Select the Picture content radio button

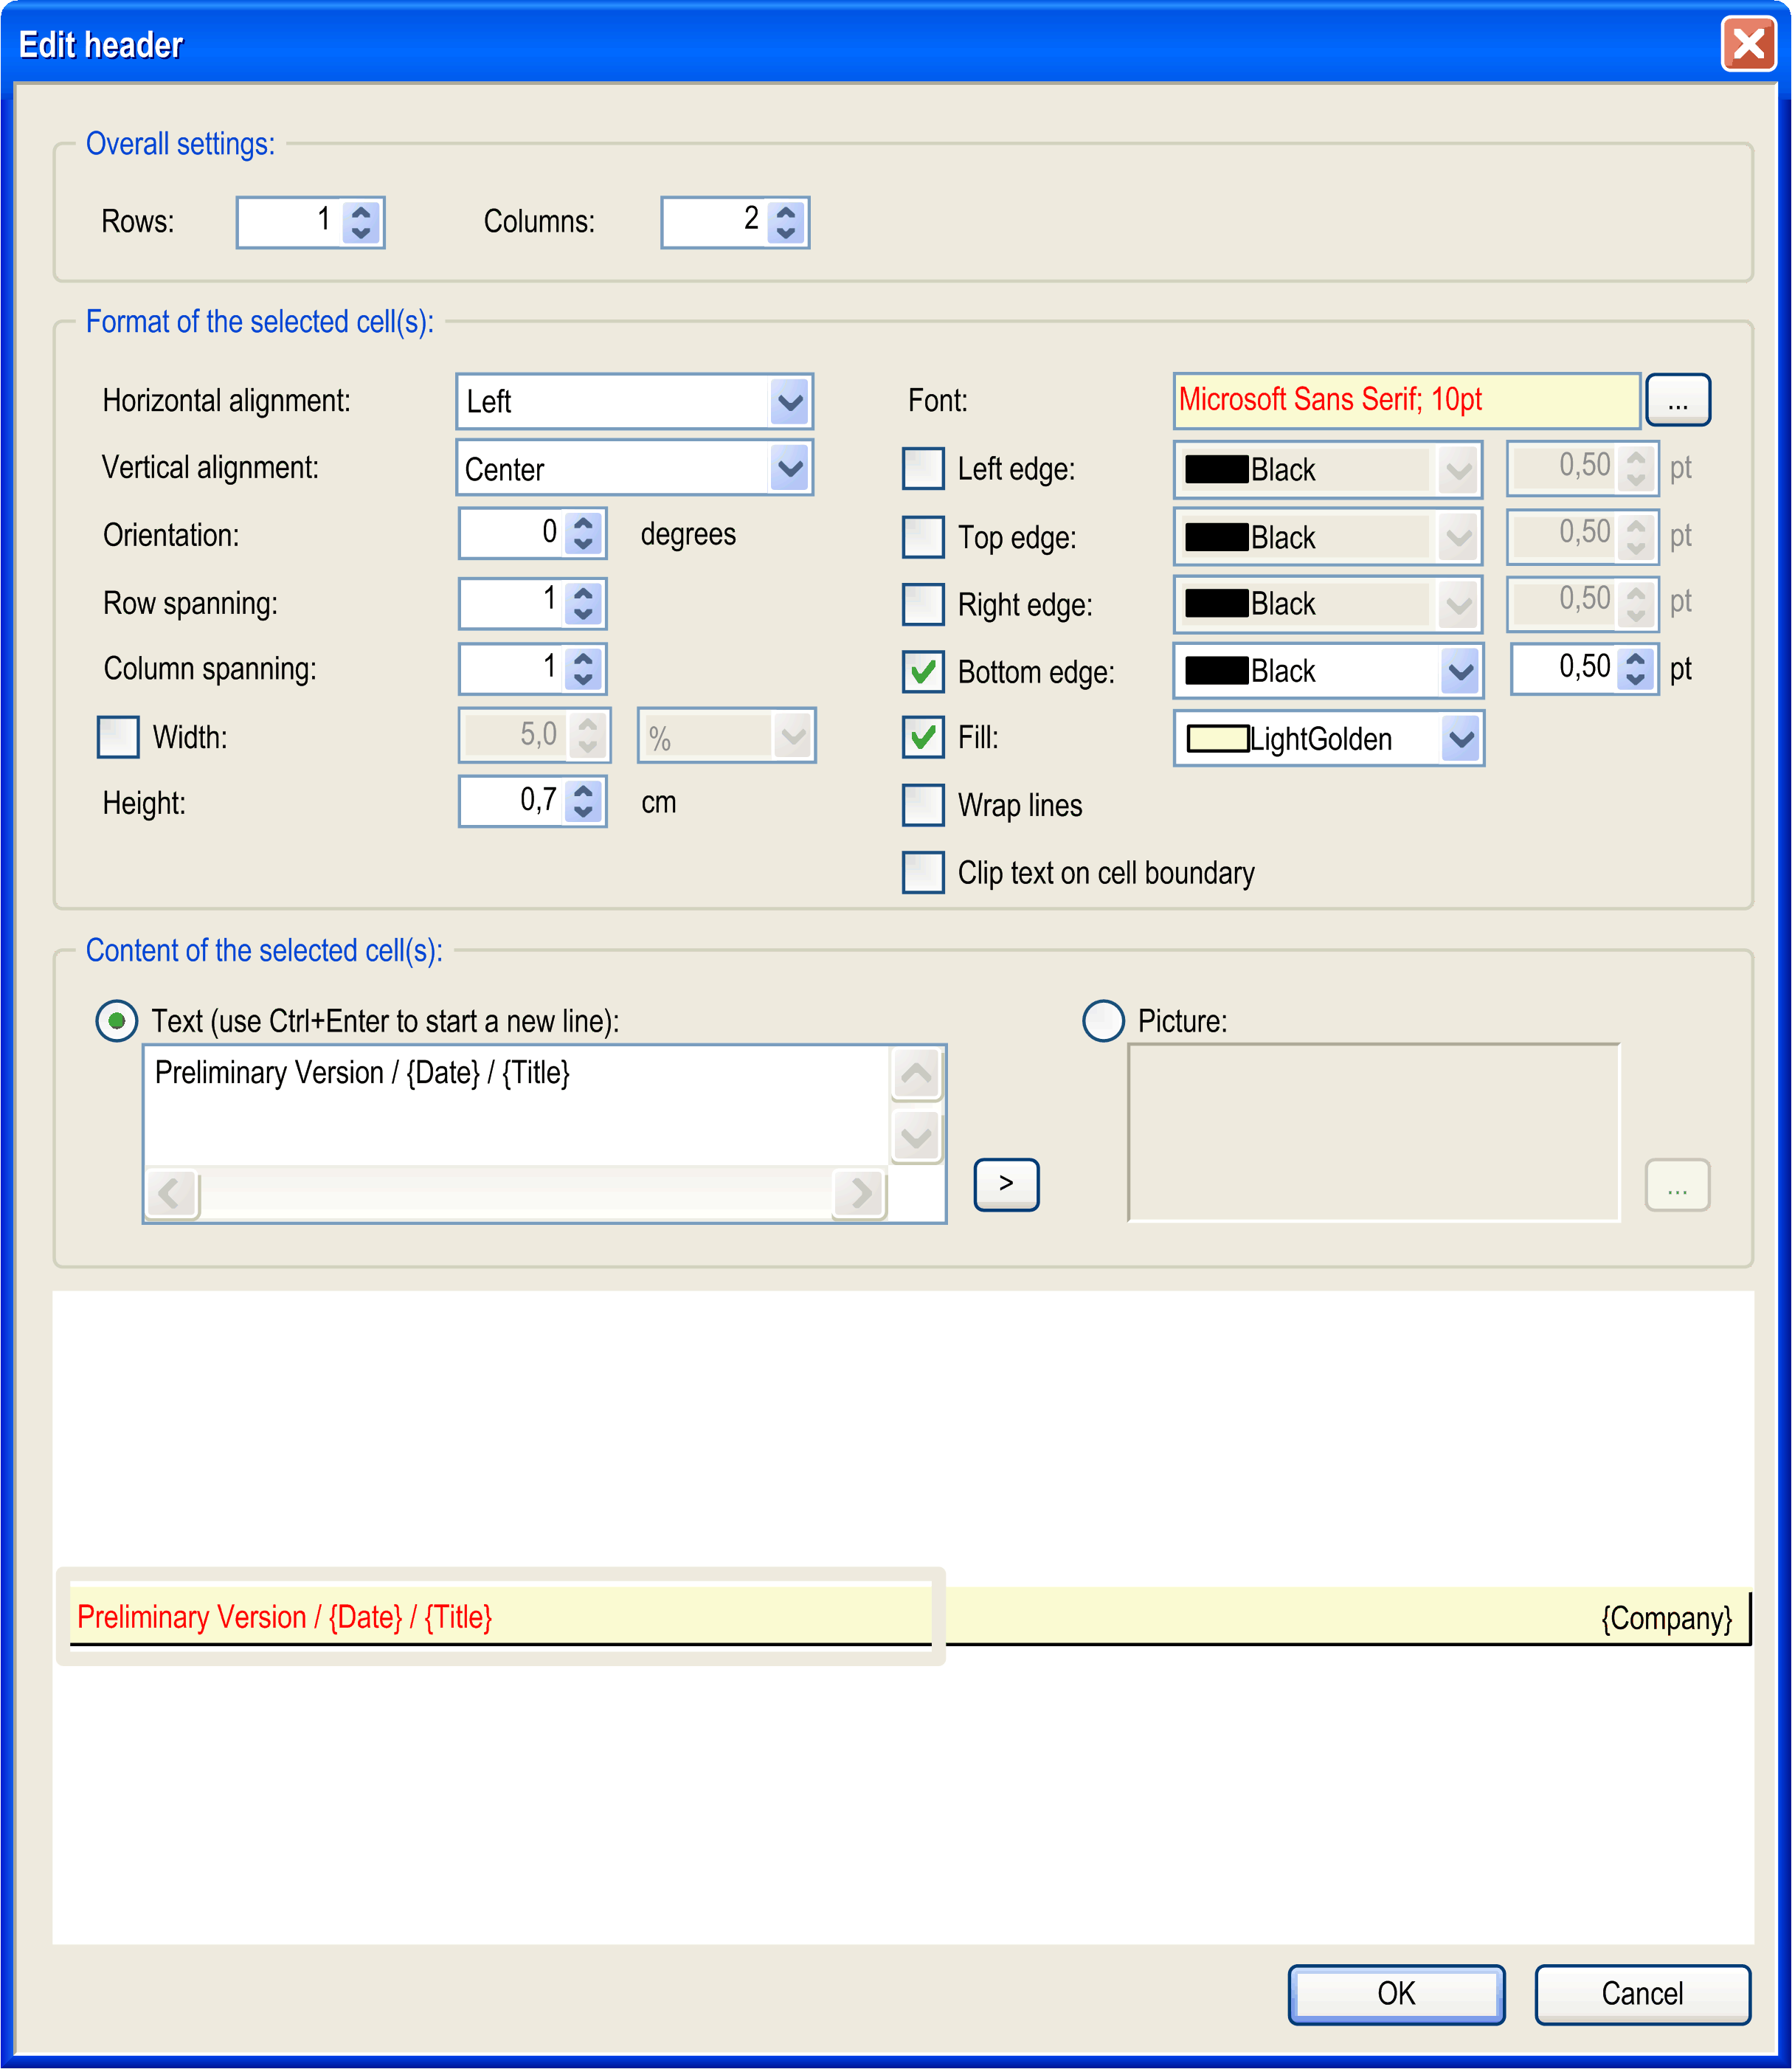pyautogui.click(x=1104, y=1021)
